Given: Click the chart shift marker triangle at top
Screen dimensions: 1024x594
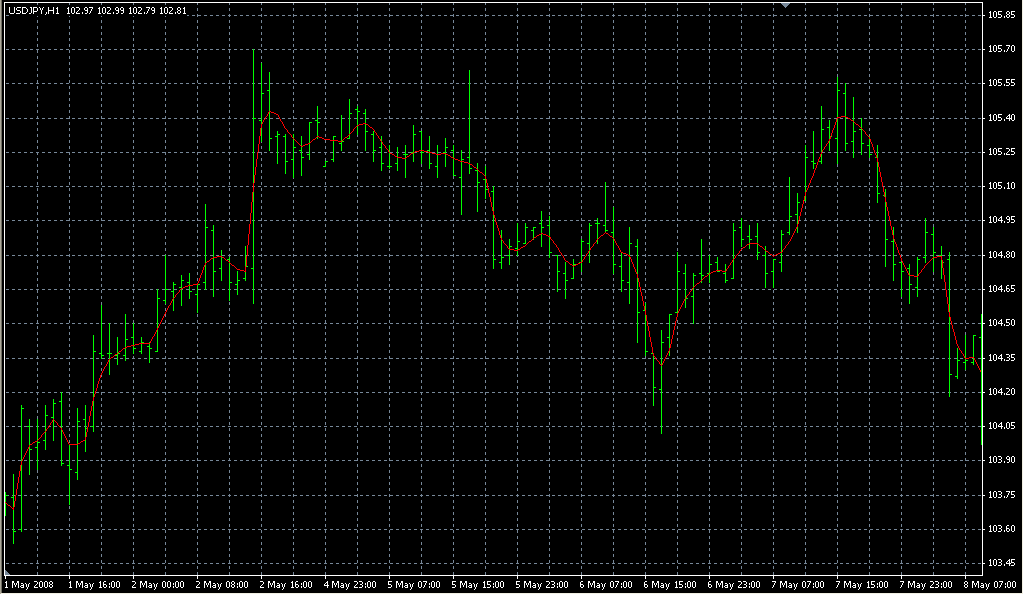Looking at the screenshot, I should pos(786,5).
